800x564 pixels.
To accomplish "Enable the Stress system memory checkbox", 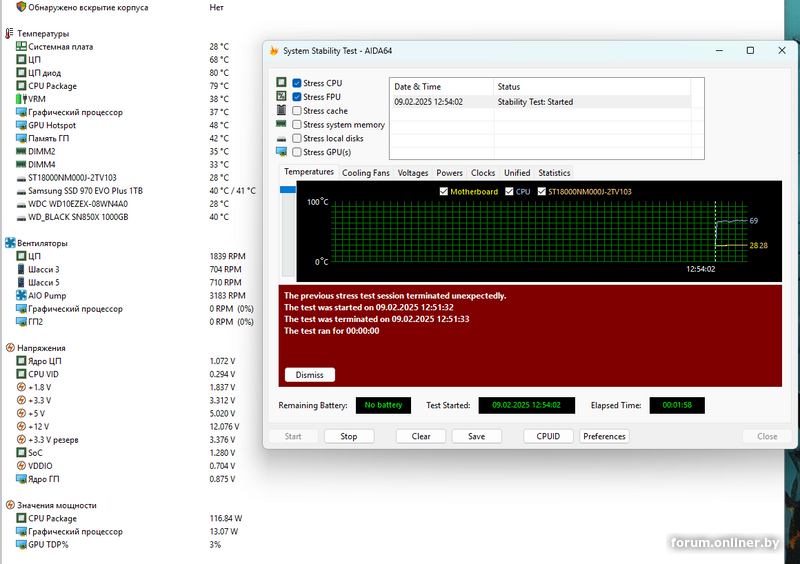I will 297,125.
